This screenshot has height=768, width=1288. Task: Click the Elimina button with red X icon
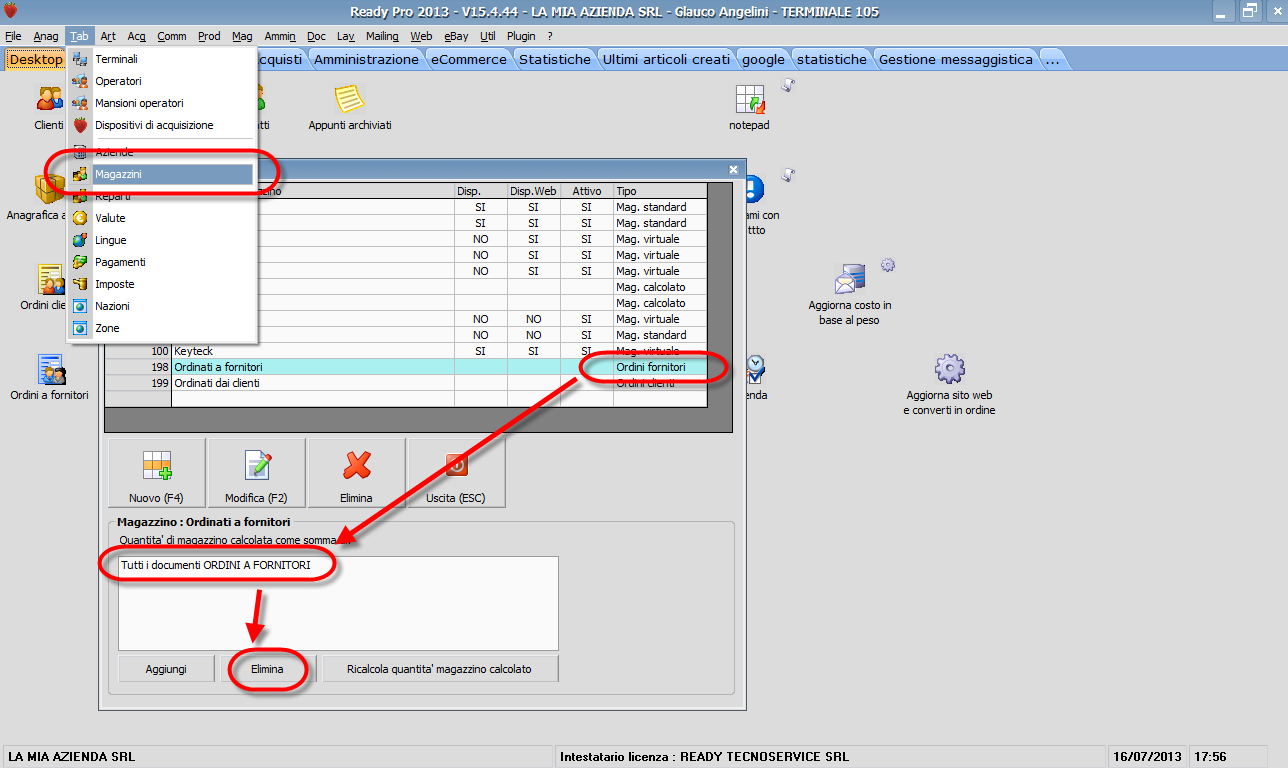357,473
